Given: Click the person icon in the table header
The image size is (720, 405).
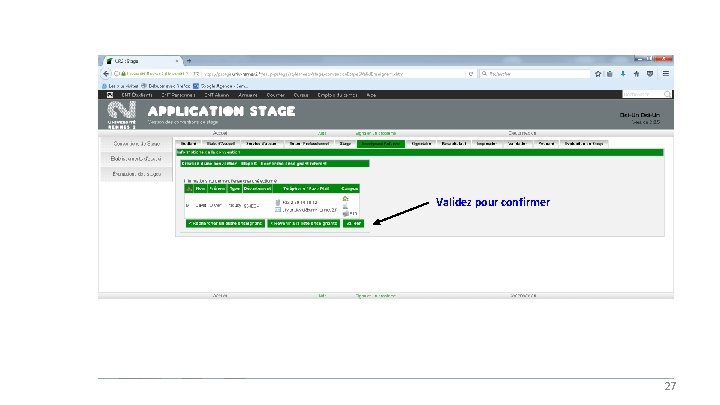Looking at the screenshot, I should click(x=189, y=189).
